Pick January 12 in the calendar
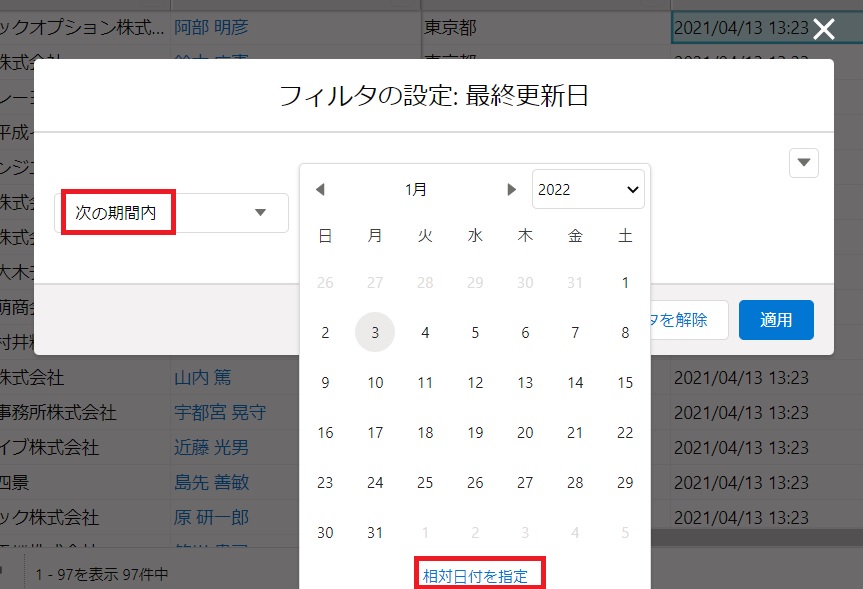This screenshot has width=863, height=589. pos(475,383)
